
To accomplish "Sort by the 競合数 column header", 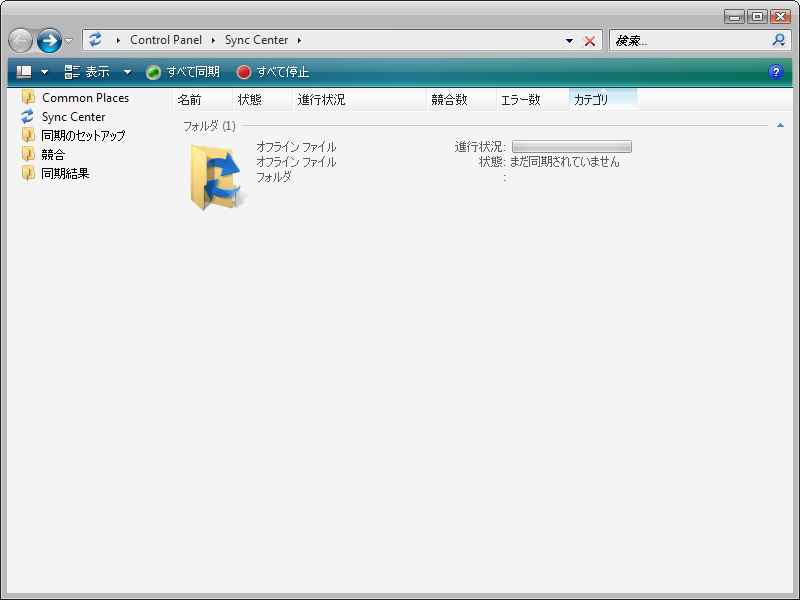I will 462,100.
